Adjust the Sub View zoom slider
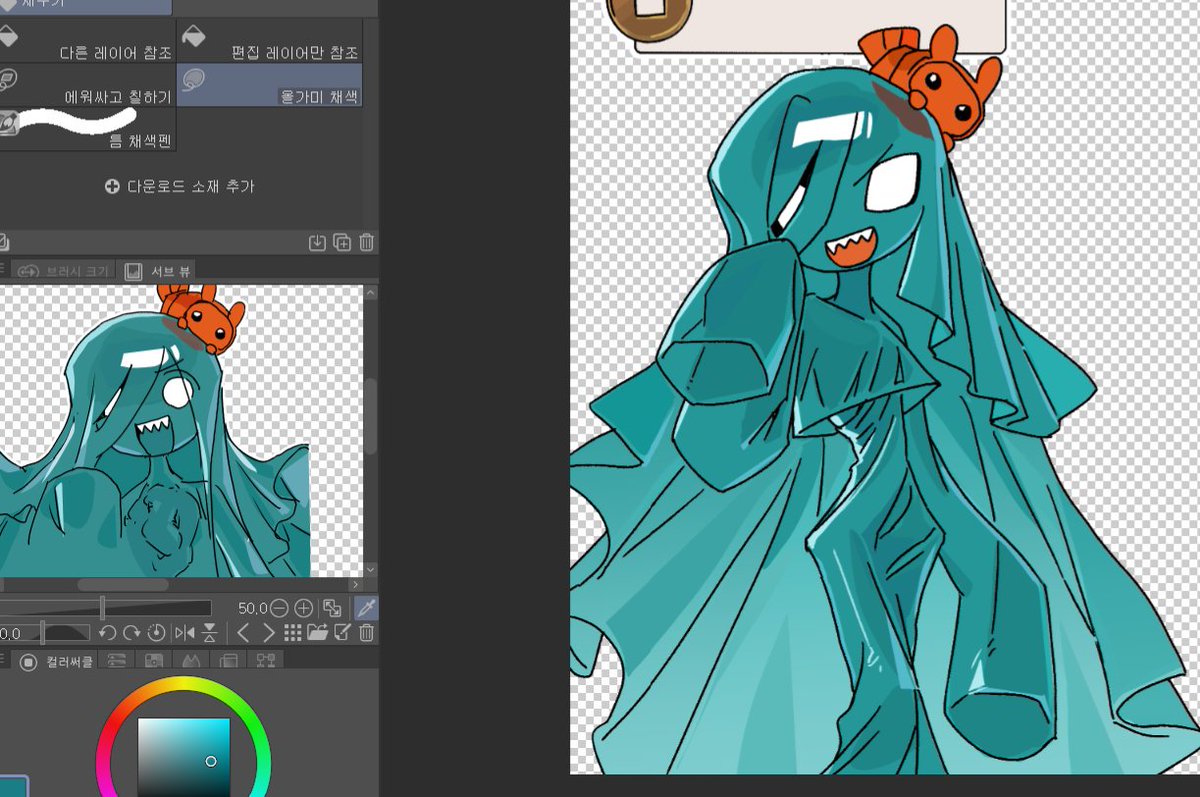 (x=105, y=608)
